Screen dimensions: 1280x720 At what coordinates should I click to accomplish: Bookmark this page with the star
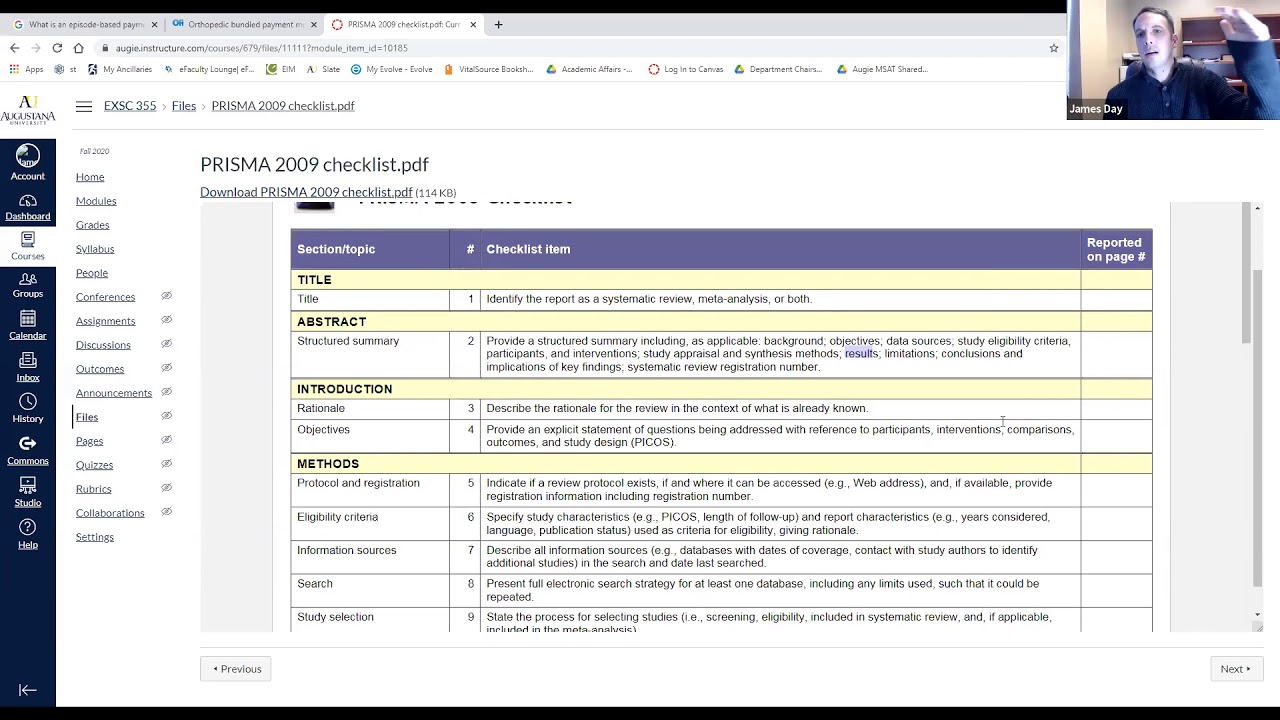pos(1053,48)
